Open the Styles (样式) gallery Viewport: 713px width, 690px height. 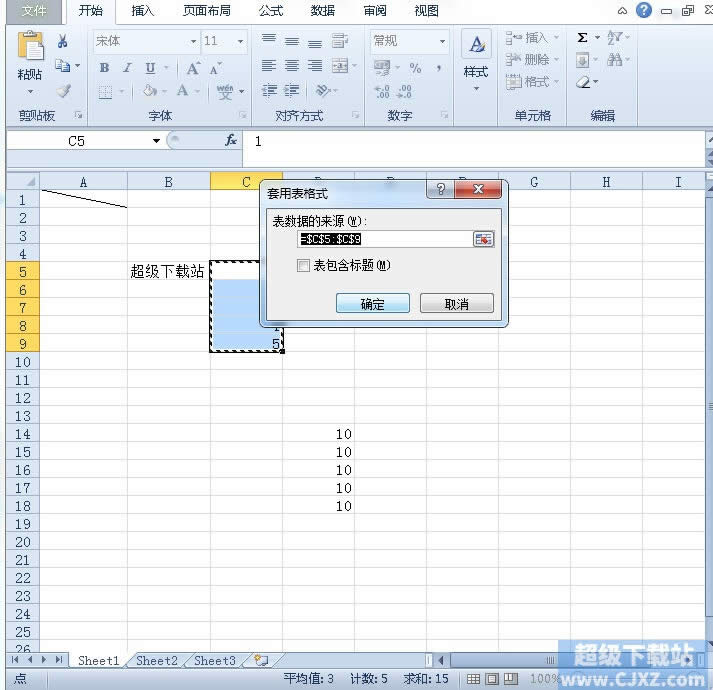click(476, 60)
